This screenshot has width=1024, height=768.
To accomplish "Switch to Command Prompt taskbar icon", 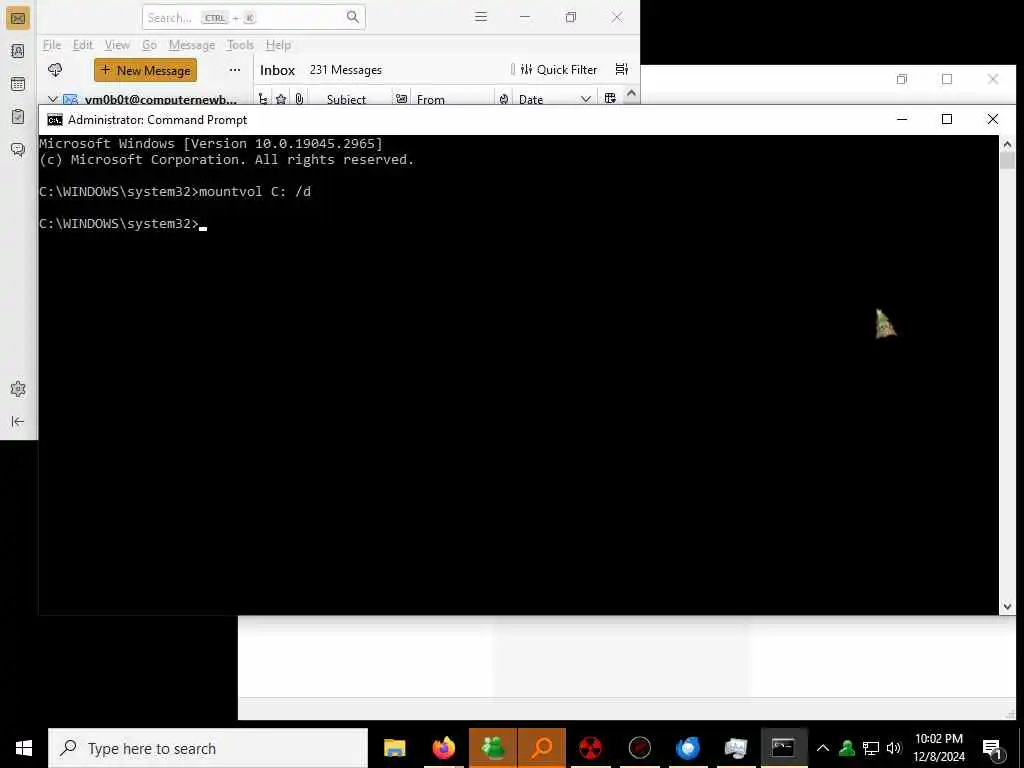I will [x=783, y=748].
